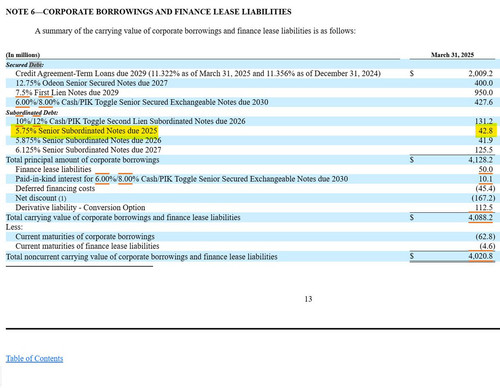The image size is (500, 388).
Task: Click the 950.0 amount
Action: 484,93
